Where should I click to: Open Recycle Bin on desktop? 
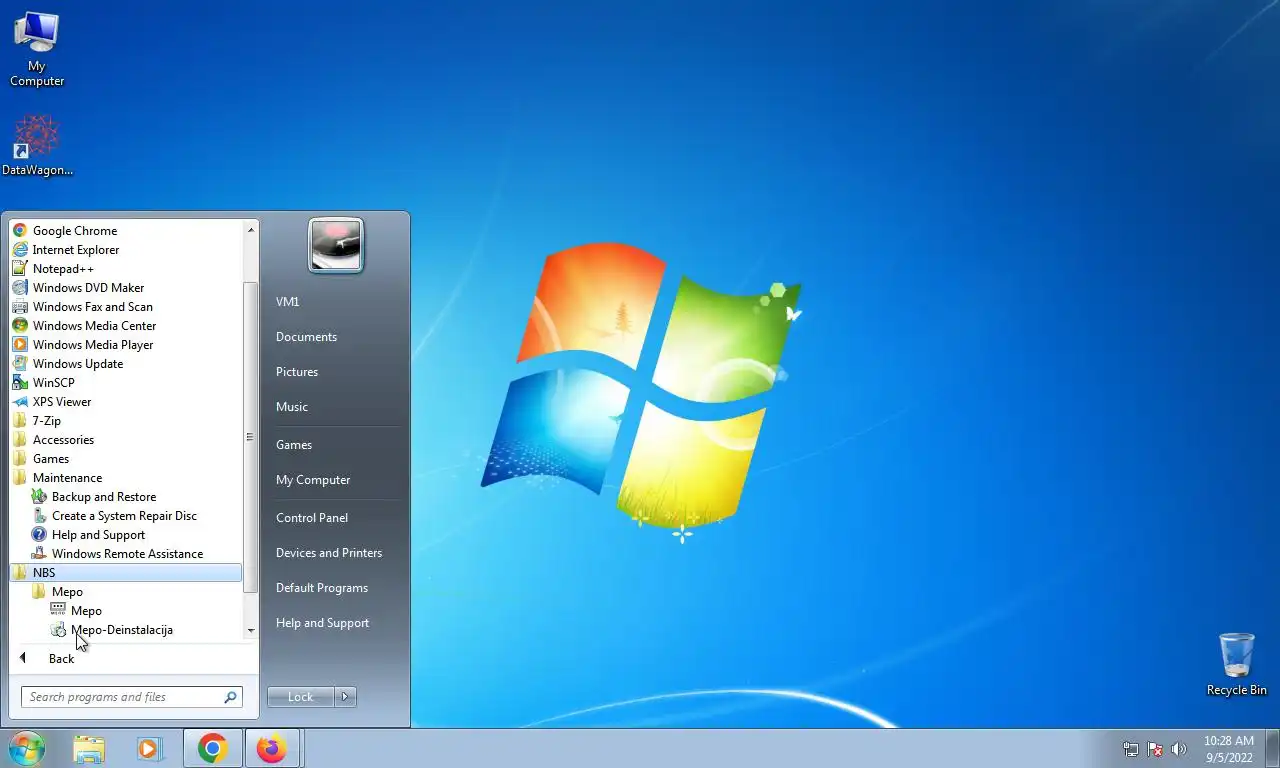(x=1237, y=664)
